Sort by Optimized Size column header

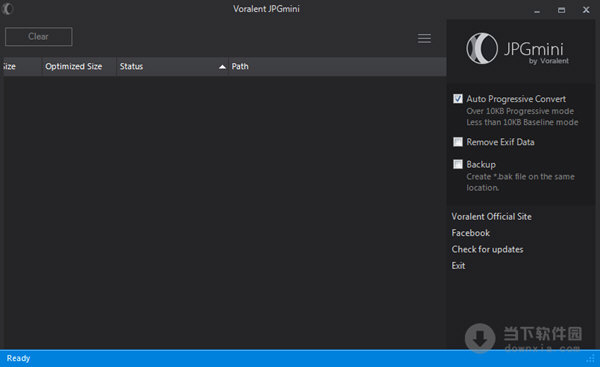[79, 67]
